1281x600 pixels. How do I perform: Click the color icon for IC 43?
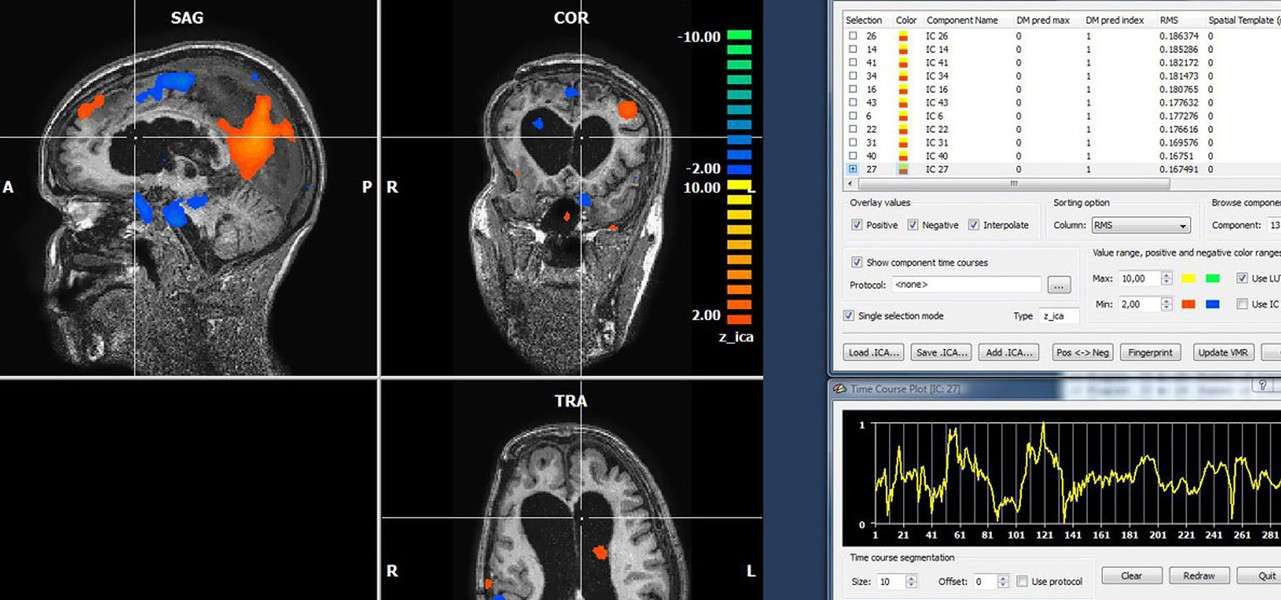905,103
